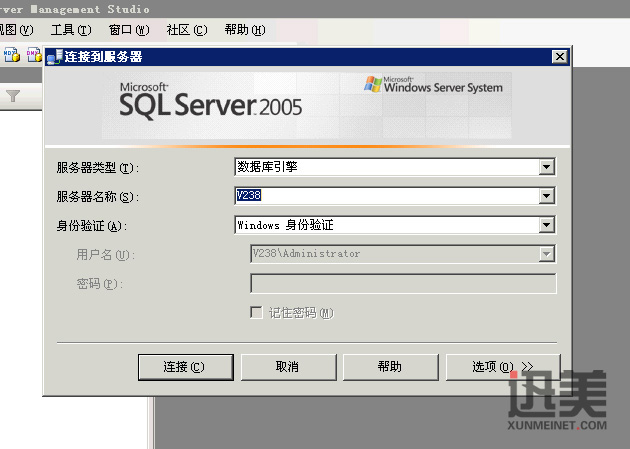This screenshot has width=630, height=449.
Task: Open the 工具(T) menu
Action: (71, 30)
